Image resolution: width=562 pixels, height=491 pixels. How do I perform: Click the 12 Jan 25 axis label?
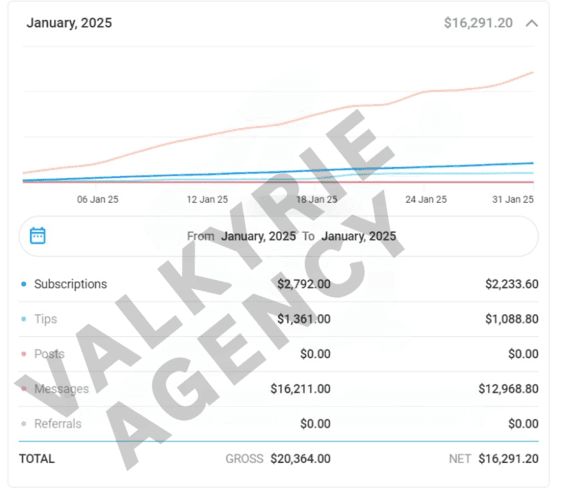coord(207,200)
